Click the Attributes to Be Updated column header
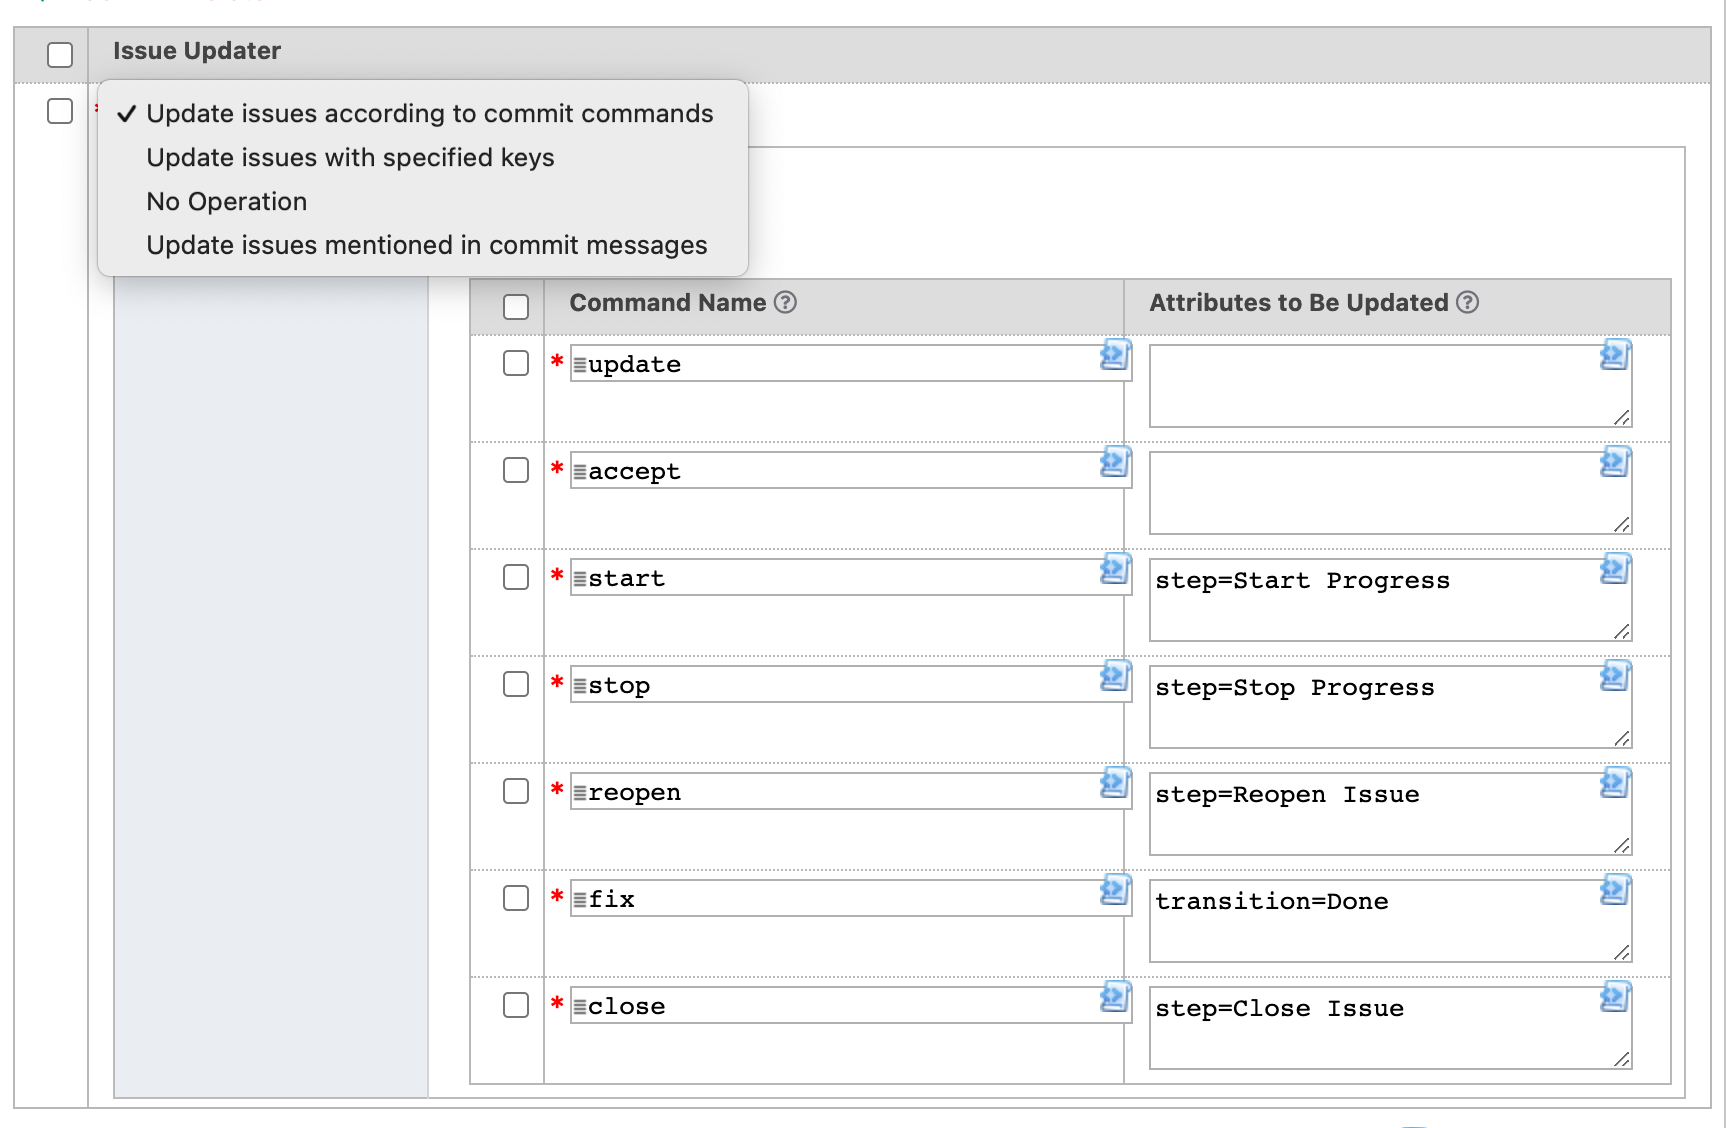 [1299, 303]
